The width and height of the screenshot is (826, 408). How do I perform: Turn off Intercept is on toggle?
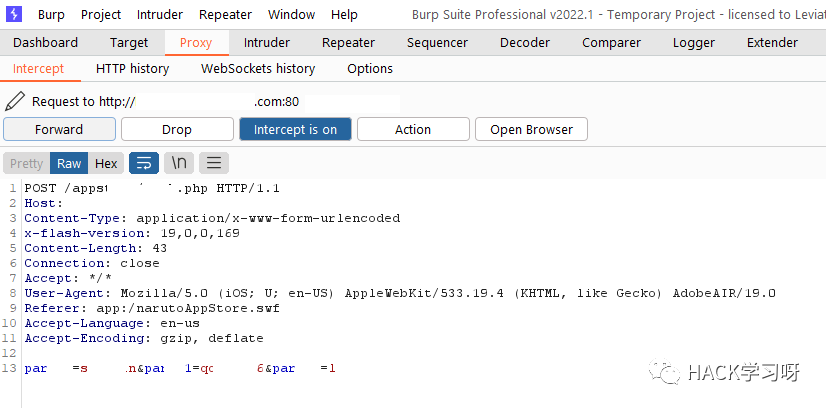click(295, 129)
